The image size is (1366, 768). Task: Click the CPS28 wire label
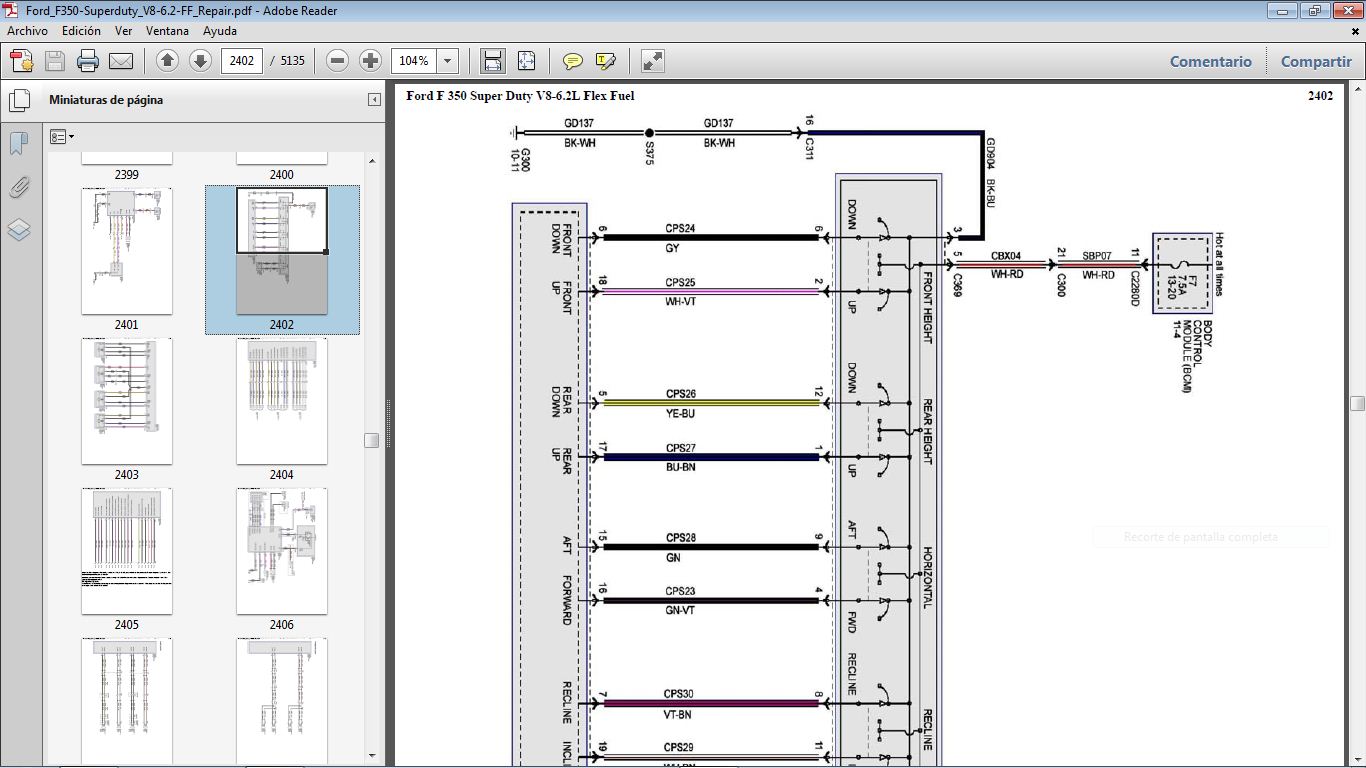tap(680, 538)
